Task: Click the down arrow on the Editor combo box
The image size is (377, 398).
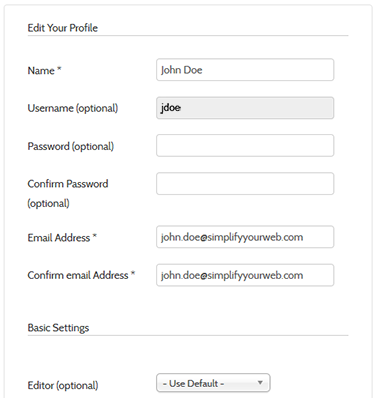Action: tap(260, 383)
